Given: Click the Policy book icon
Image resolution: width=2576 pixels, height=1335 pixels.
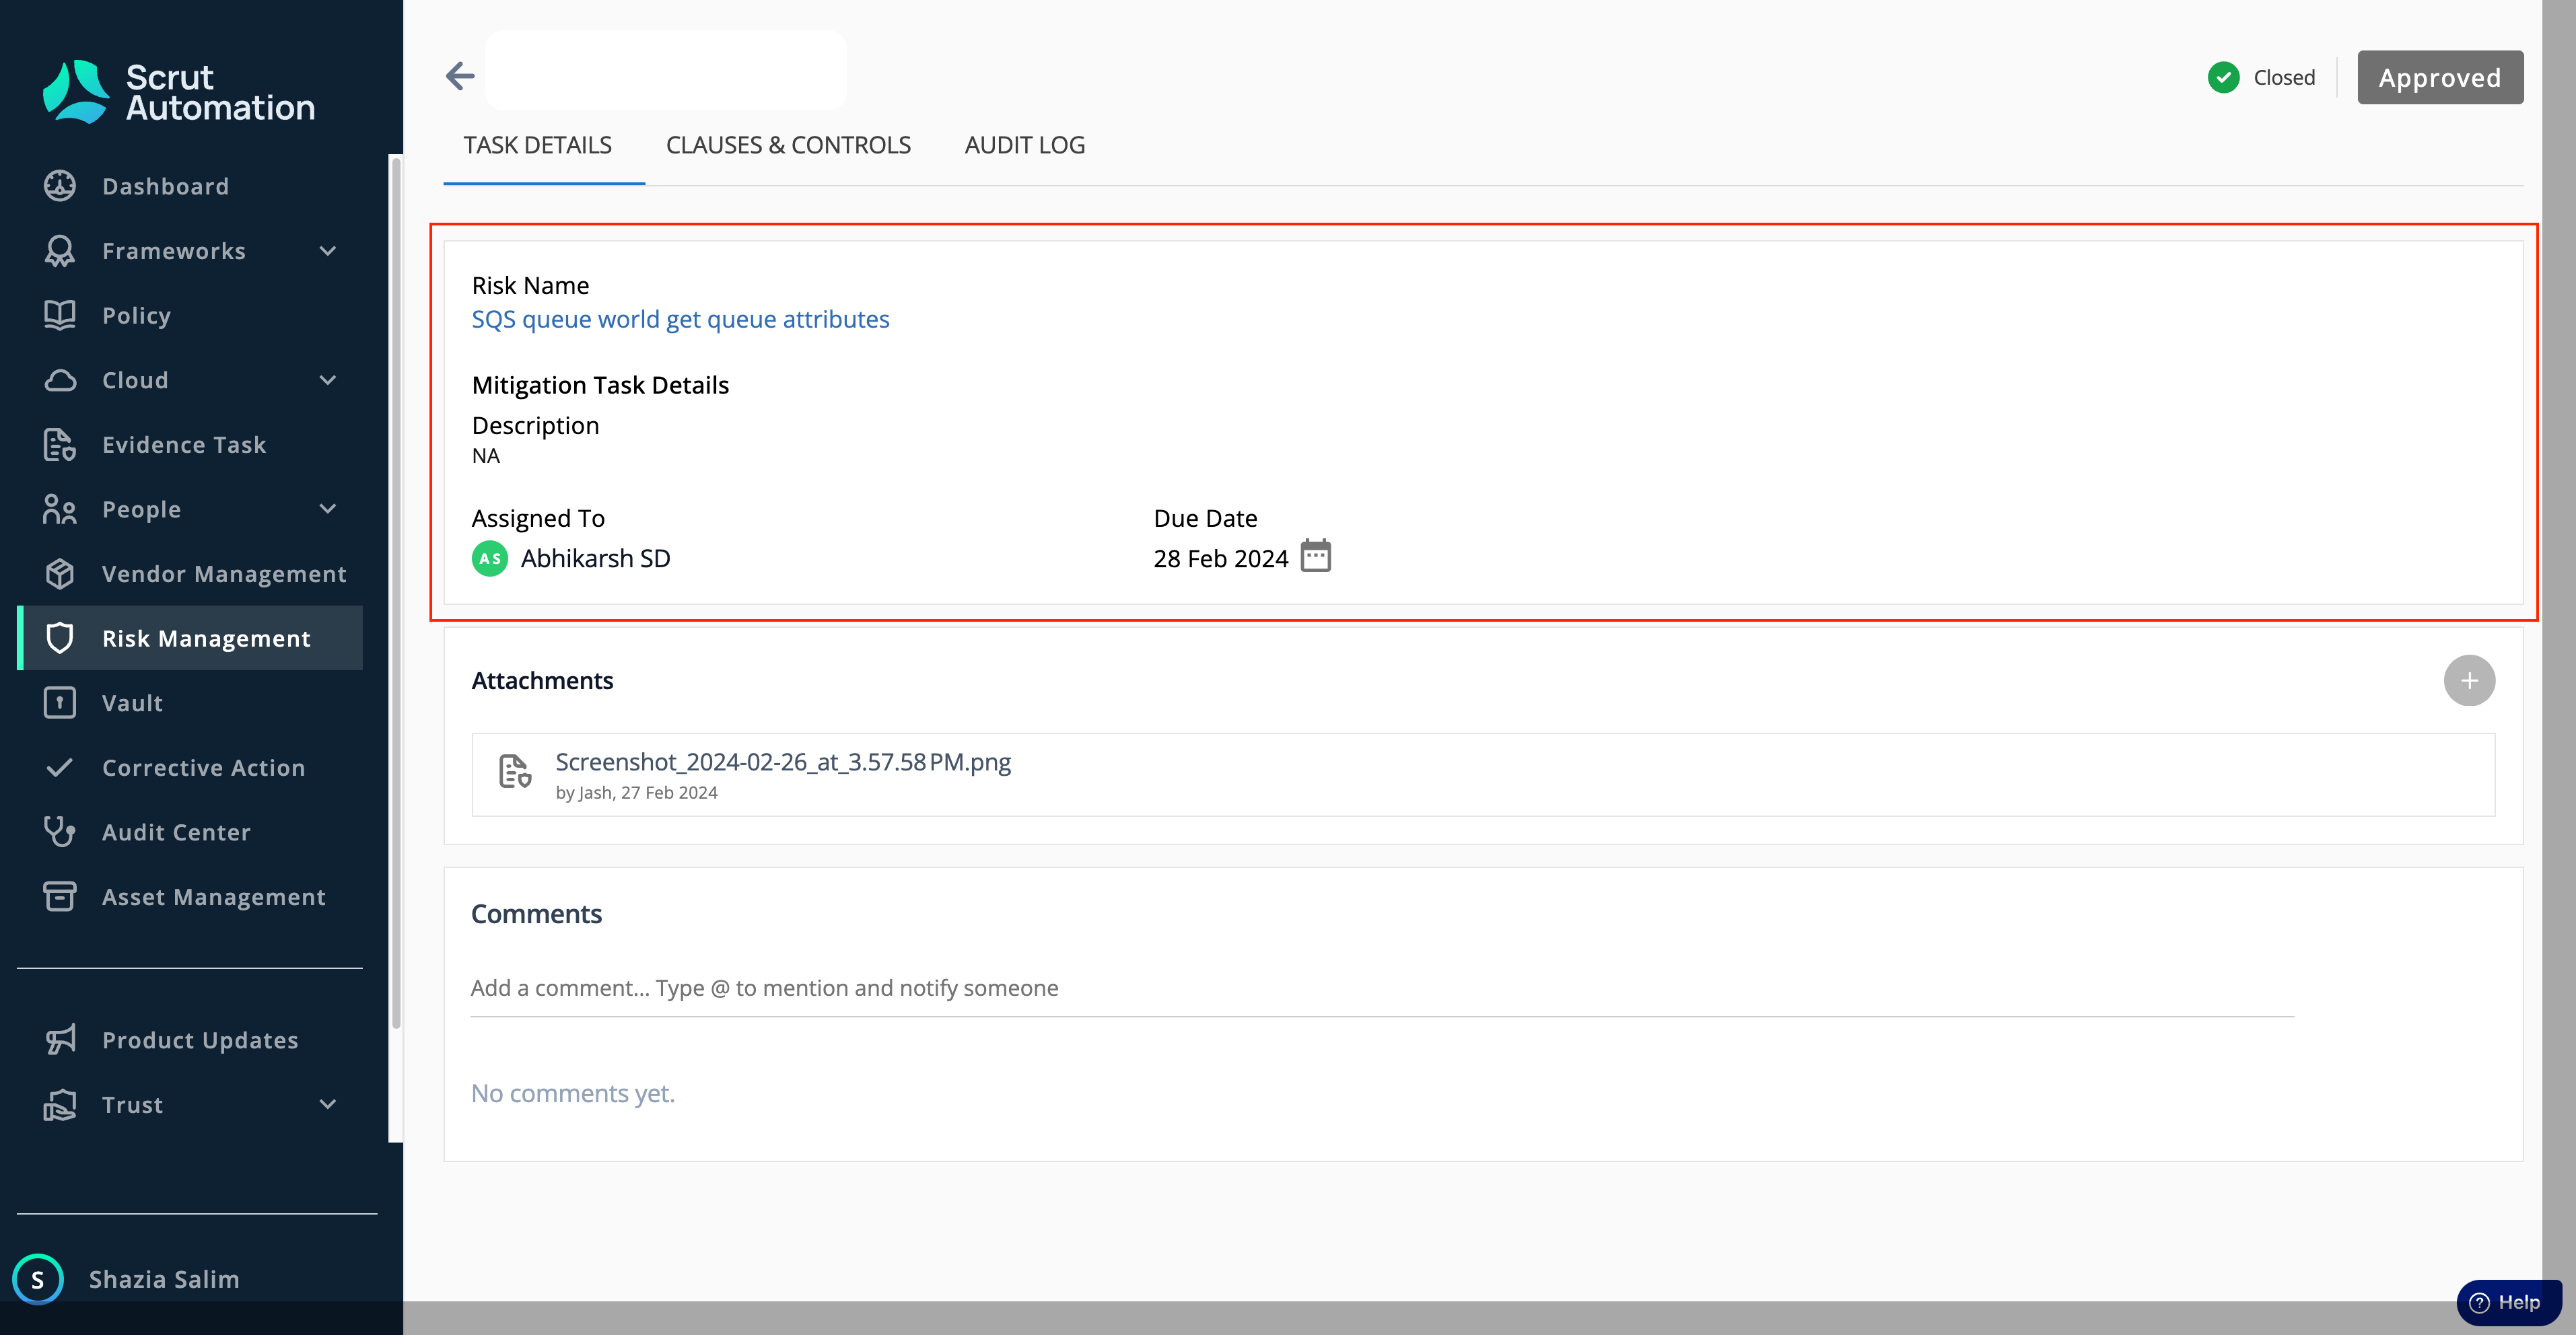Looking at the screenshot, I should [x=60, y=315].
